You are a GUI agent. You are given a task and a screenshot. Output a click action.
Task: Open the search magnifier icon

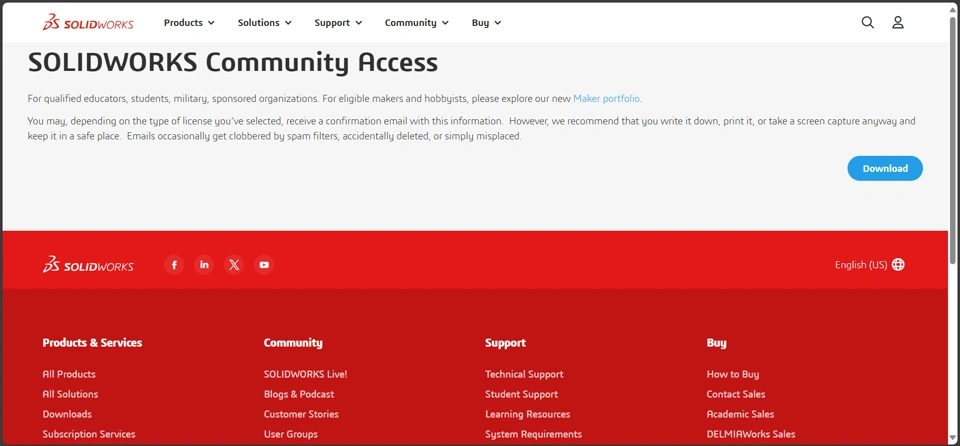click(x=868, y=23)
